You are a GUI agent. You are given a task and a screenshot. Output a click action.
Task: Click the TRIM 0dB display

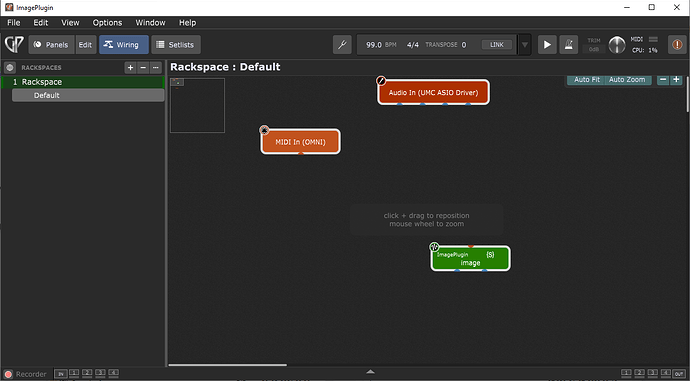click(594, 45)
